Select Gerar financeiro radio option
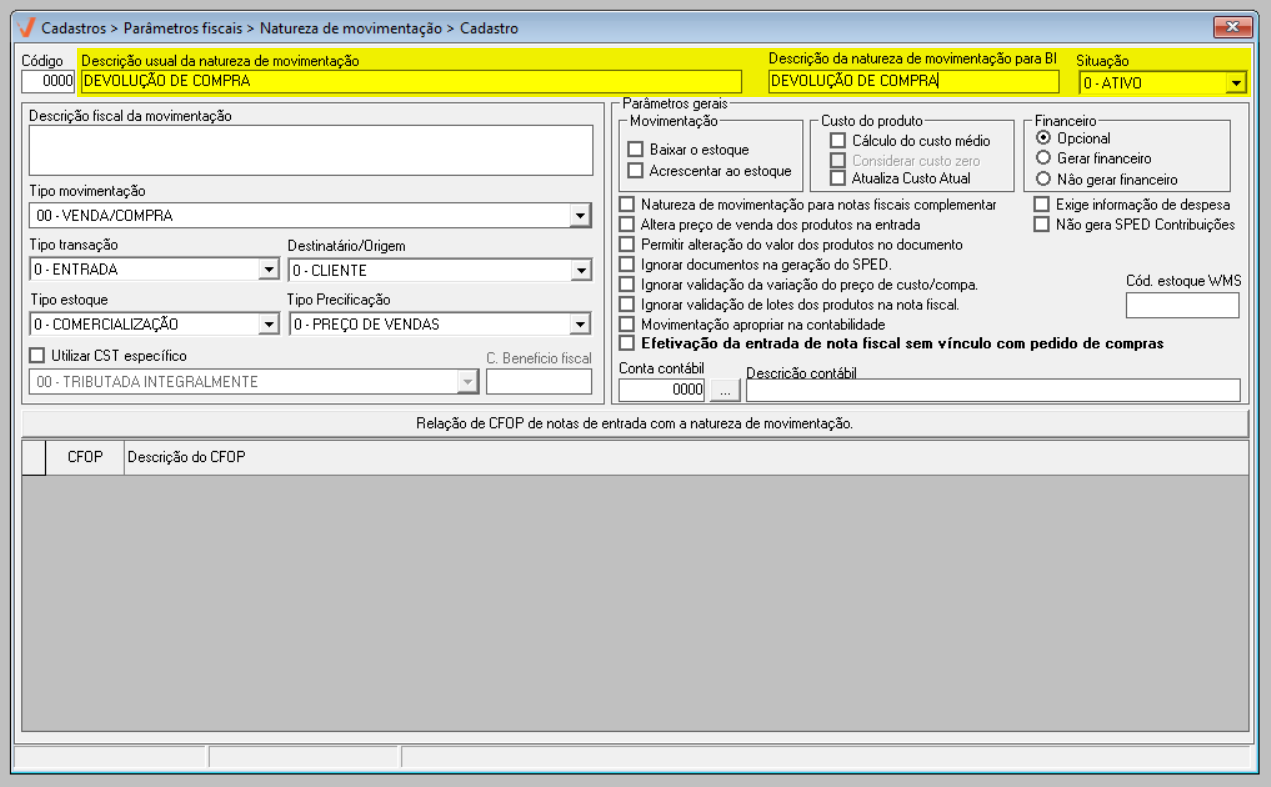Viewport: 1271px width, 787px height. (1043, 158)
